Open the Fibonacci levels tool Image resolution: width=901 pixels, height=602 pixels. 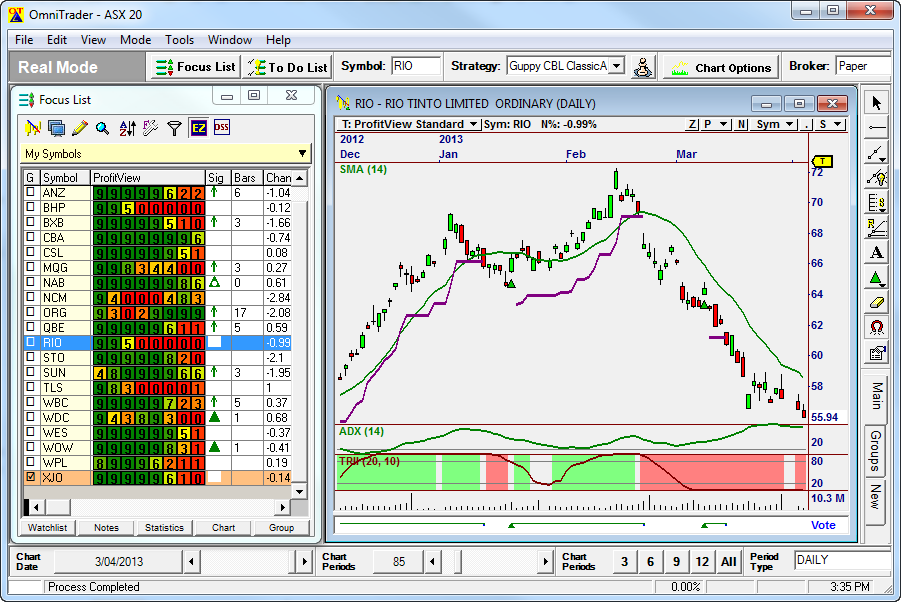point(876,202)
